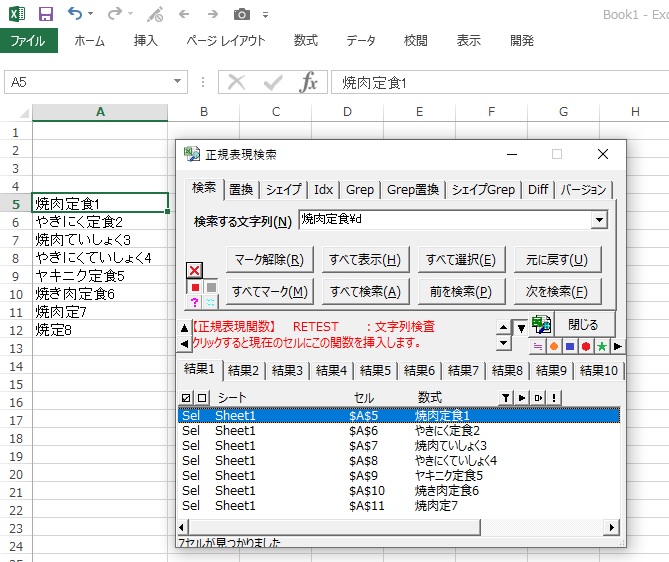Click the Save icon in quick access toolbar

(46, 14)
